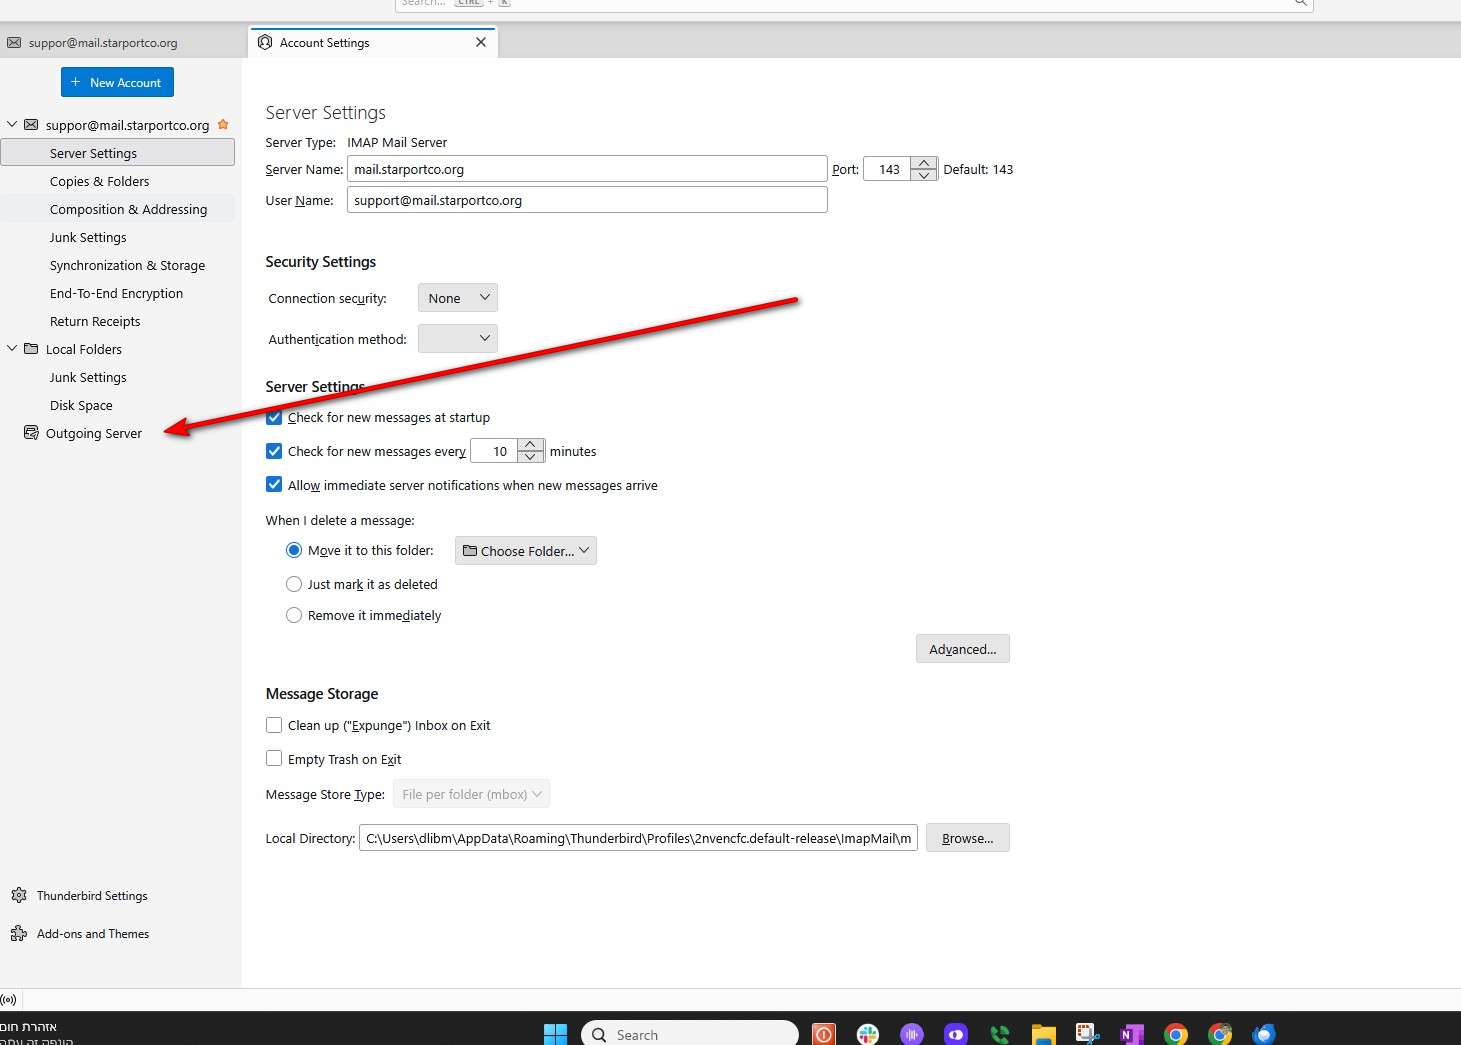1461x1045 pixels.
Task: Click the Local Folders folder icon
Action: click(31, 349)
